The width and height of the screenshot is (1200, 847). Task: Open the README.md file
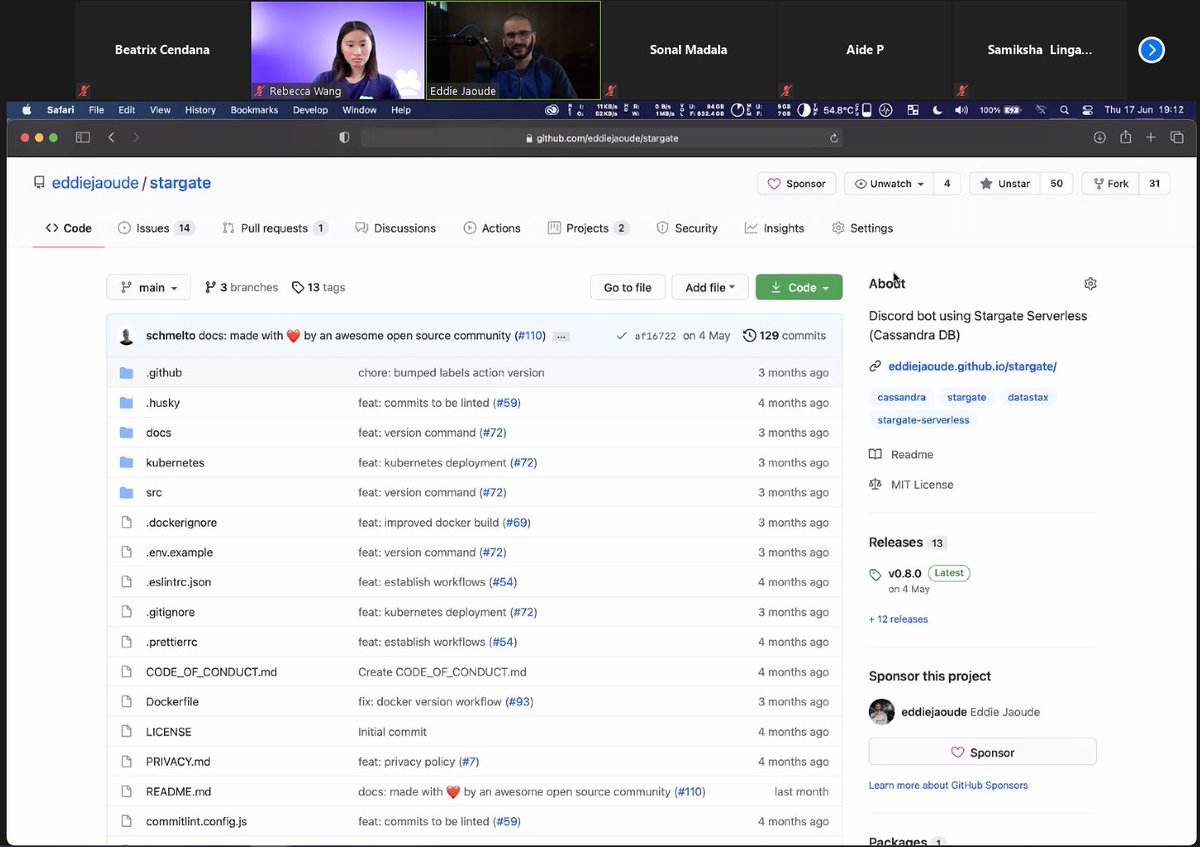pyautogui.click(x=178, y=792)
